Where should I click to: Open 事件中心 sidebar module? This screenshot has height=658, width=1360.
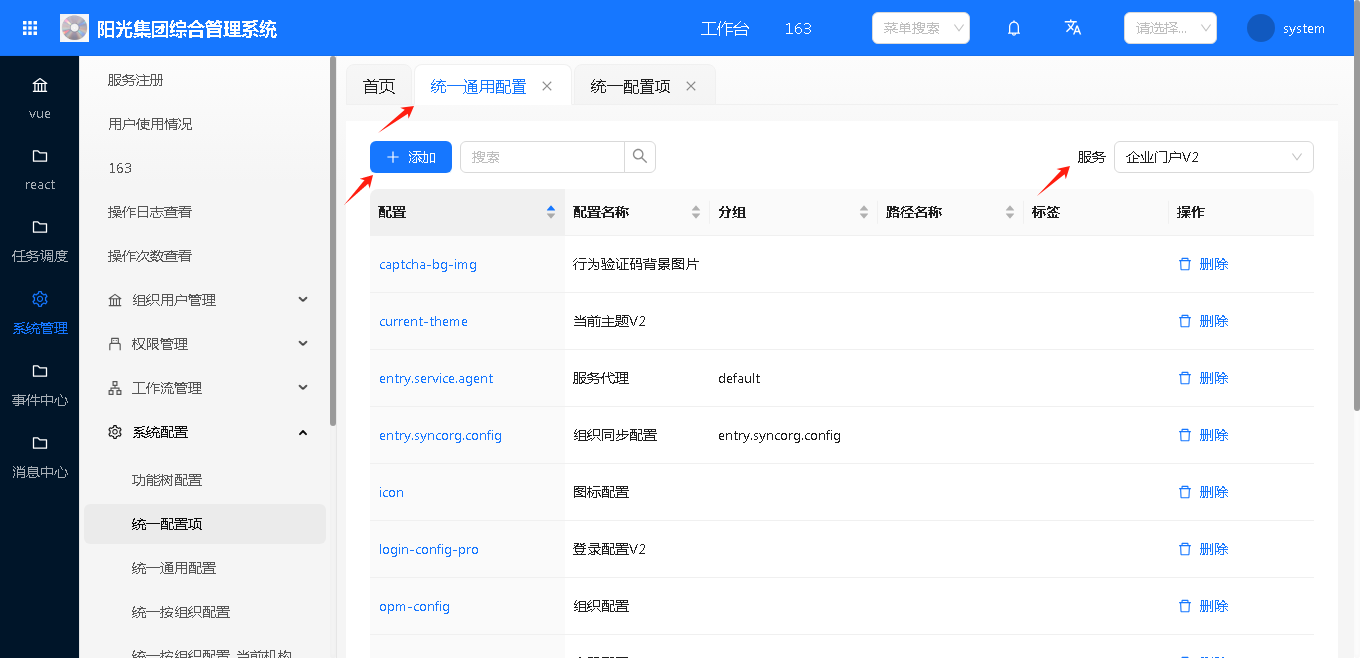click(x=40, y=384)
